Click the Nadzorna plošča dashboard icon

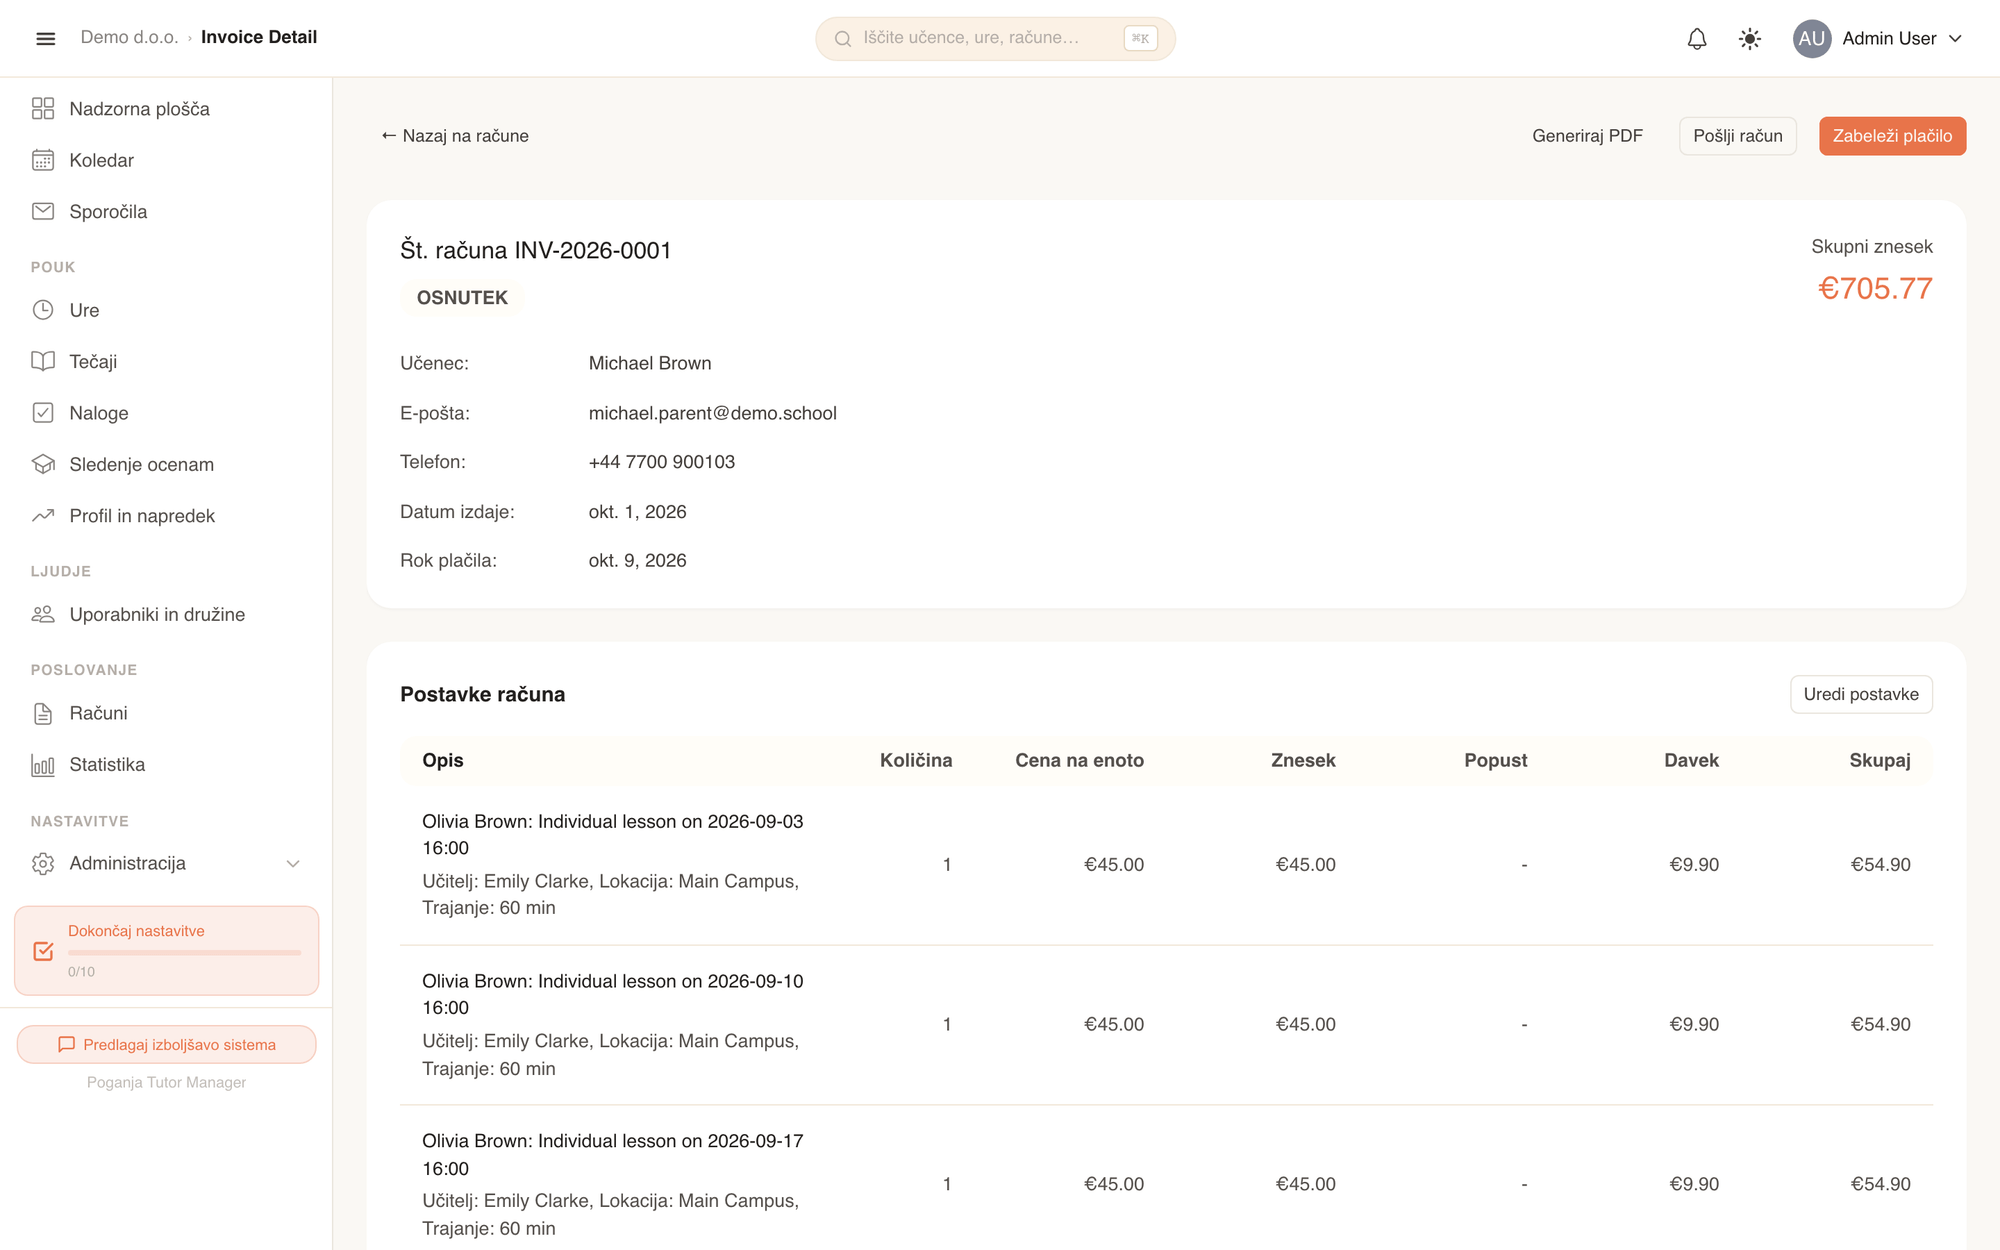[x=43, y=108]
